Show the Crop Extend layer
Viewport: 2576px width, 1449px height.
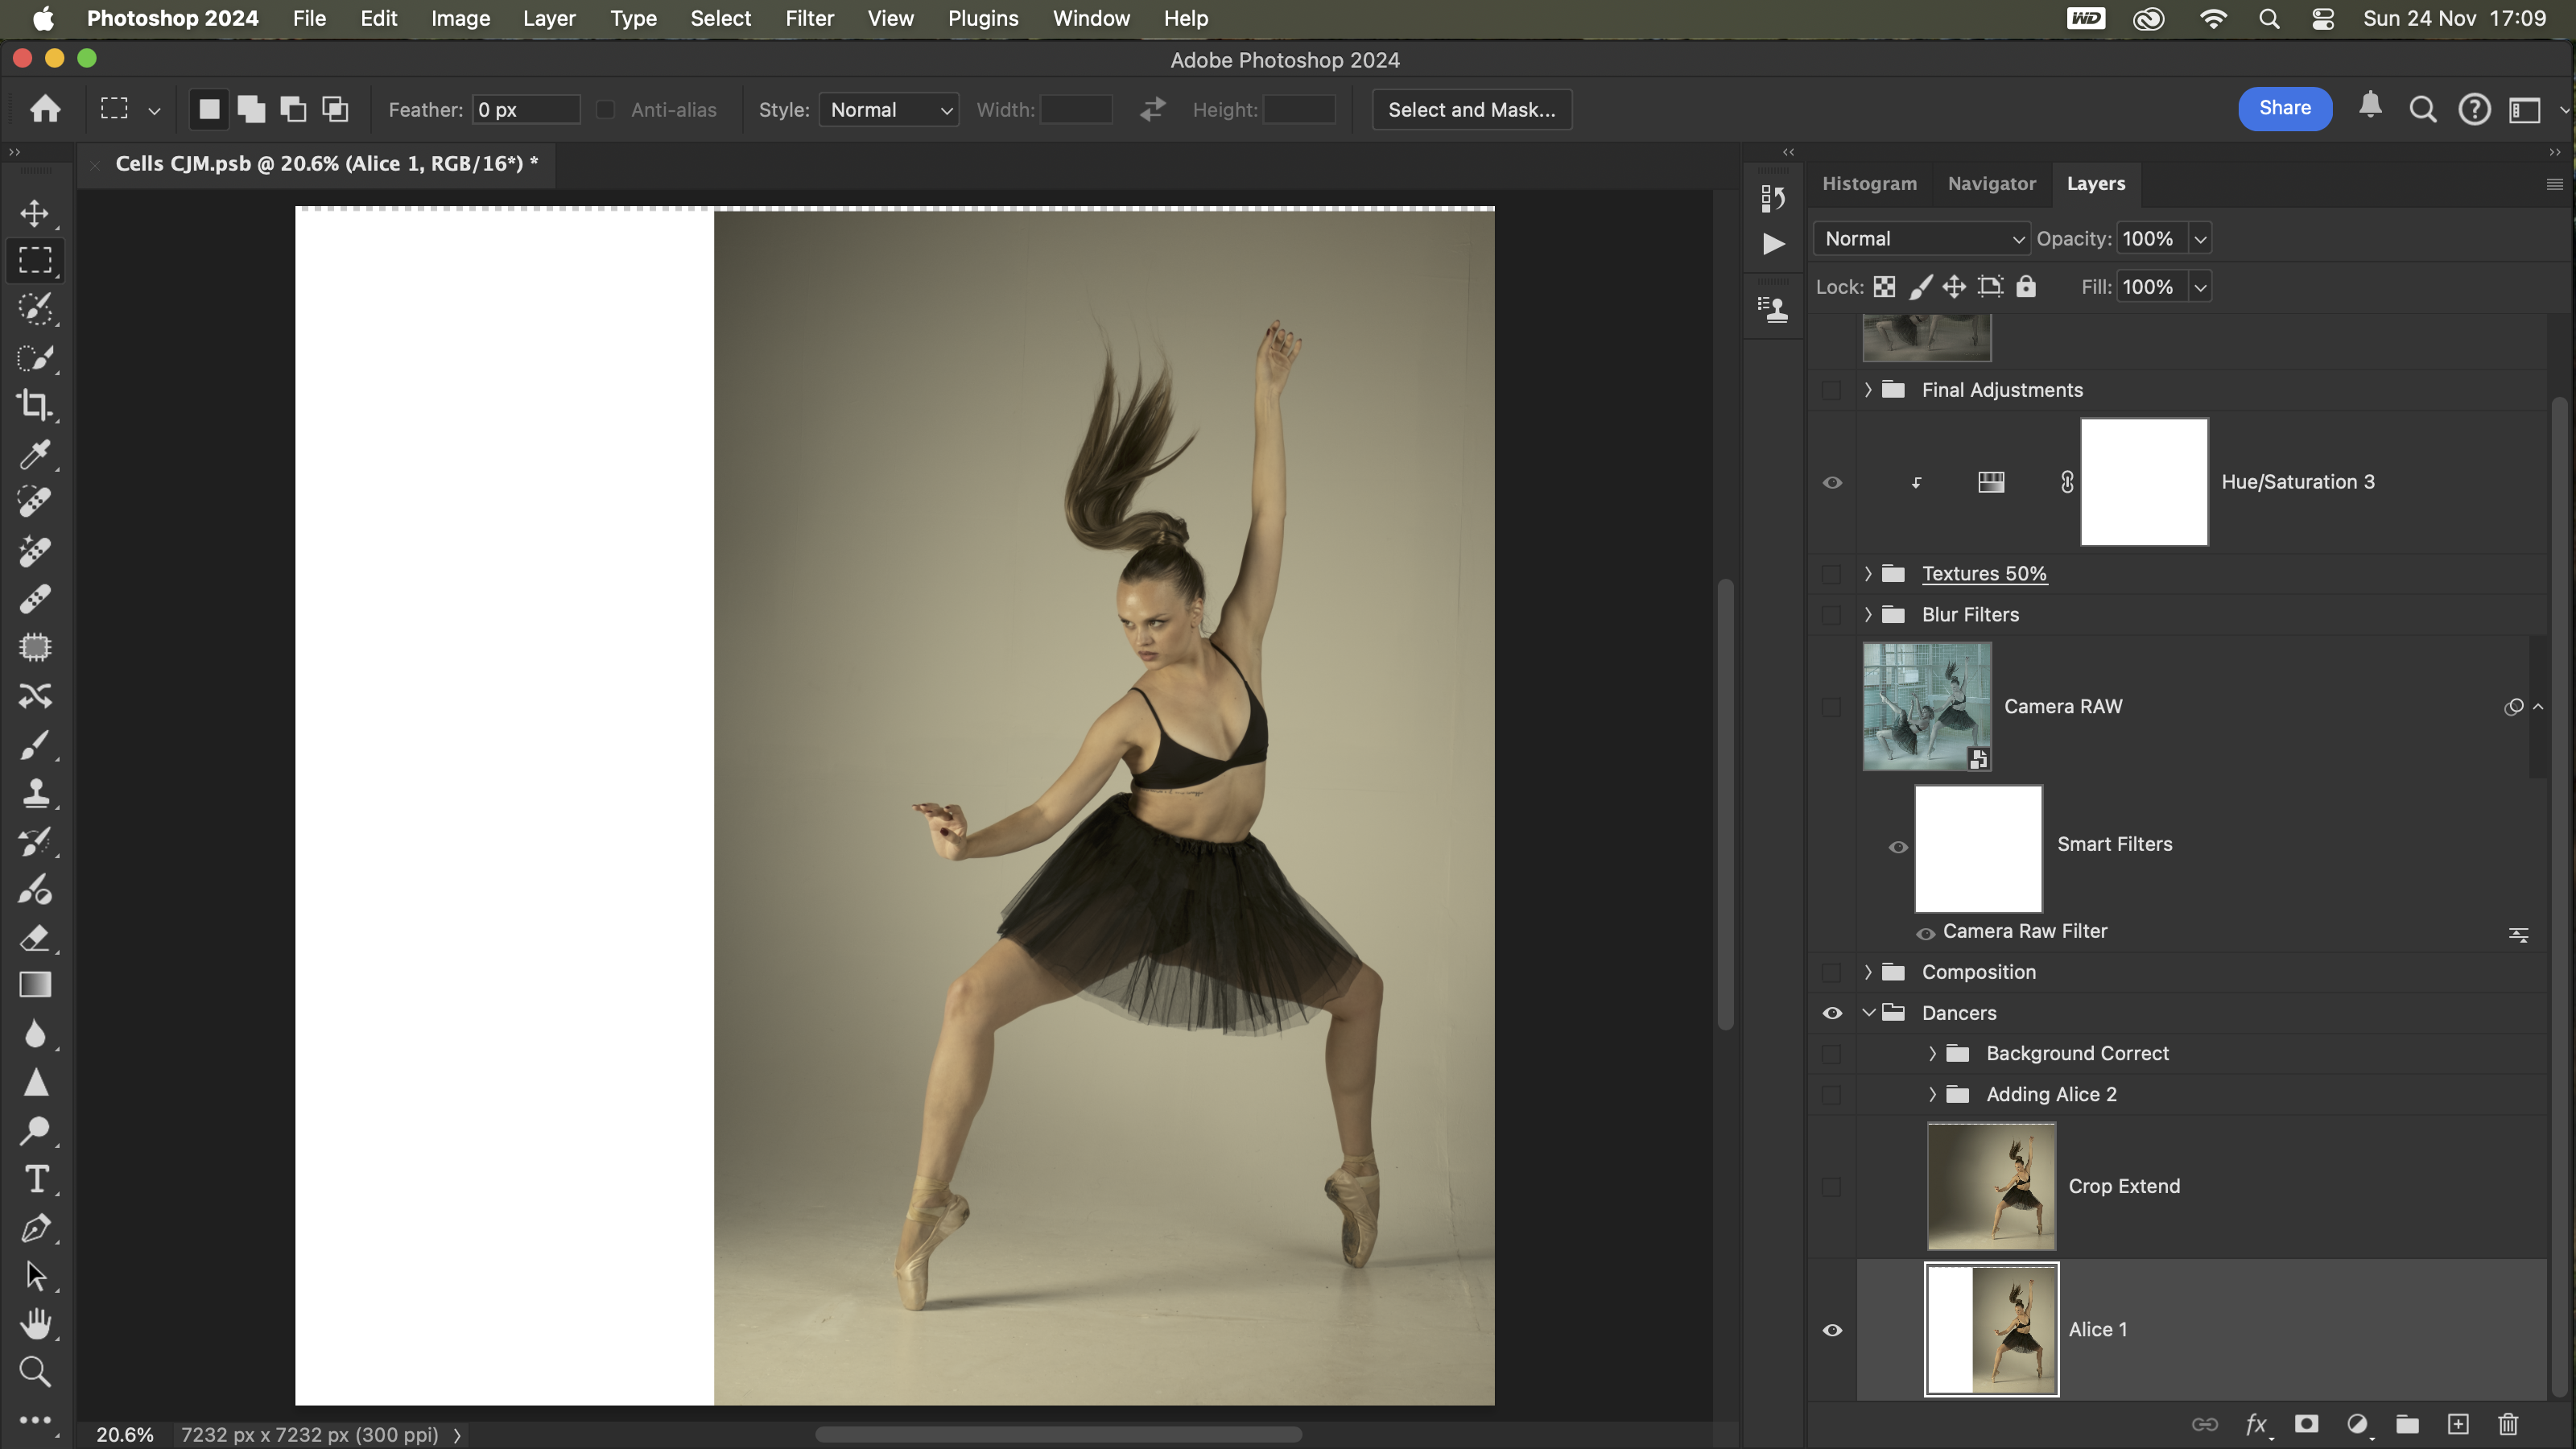[x=1832, y=1186]
